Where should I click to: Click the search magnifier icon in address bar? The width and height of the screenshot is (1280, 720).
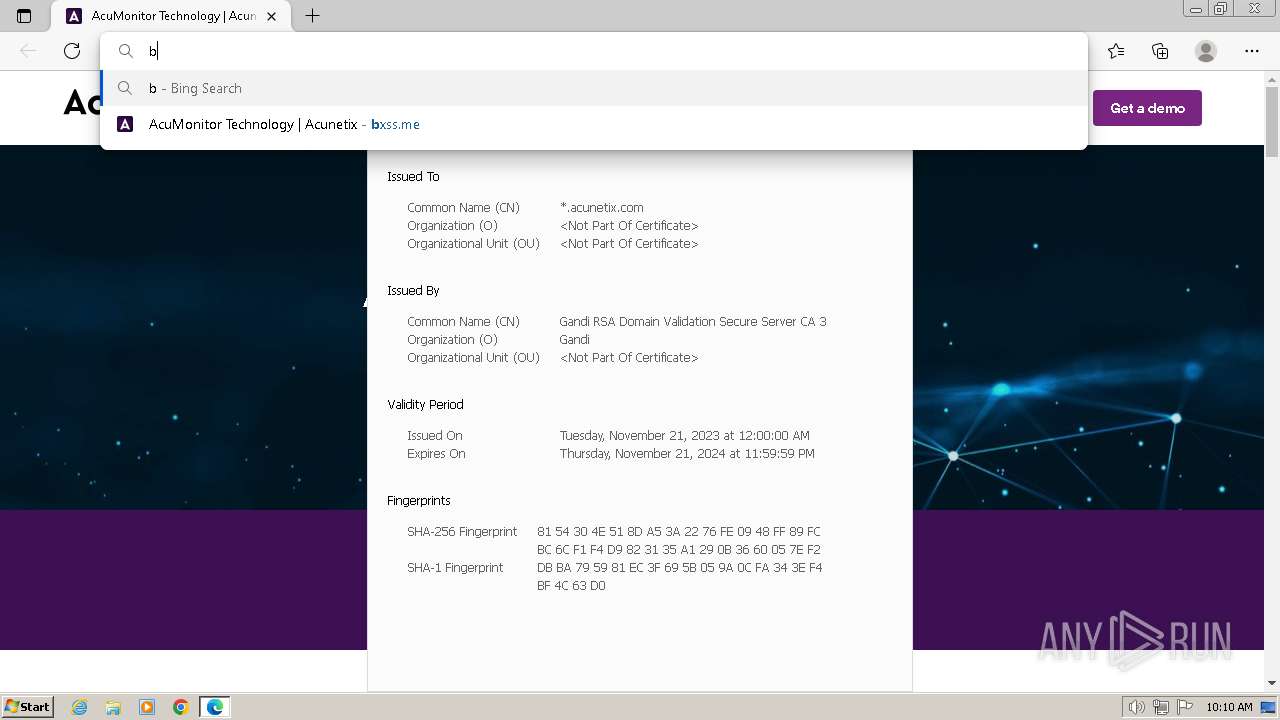pos(126,51)
